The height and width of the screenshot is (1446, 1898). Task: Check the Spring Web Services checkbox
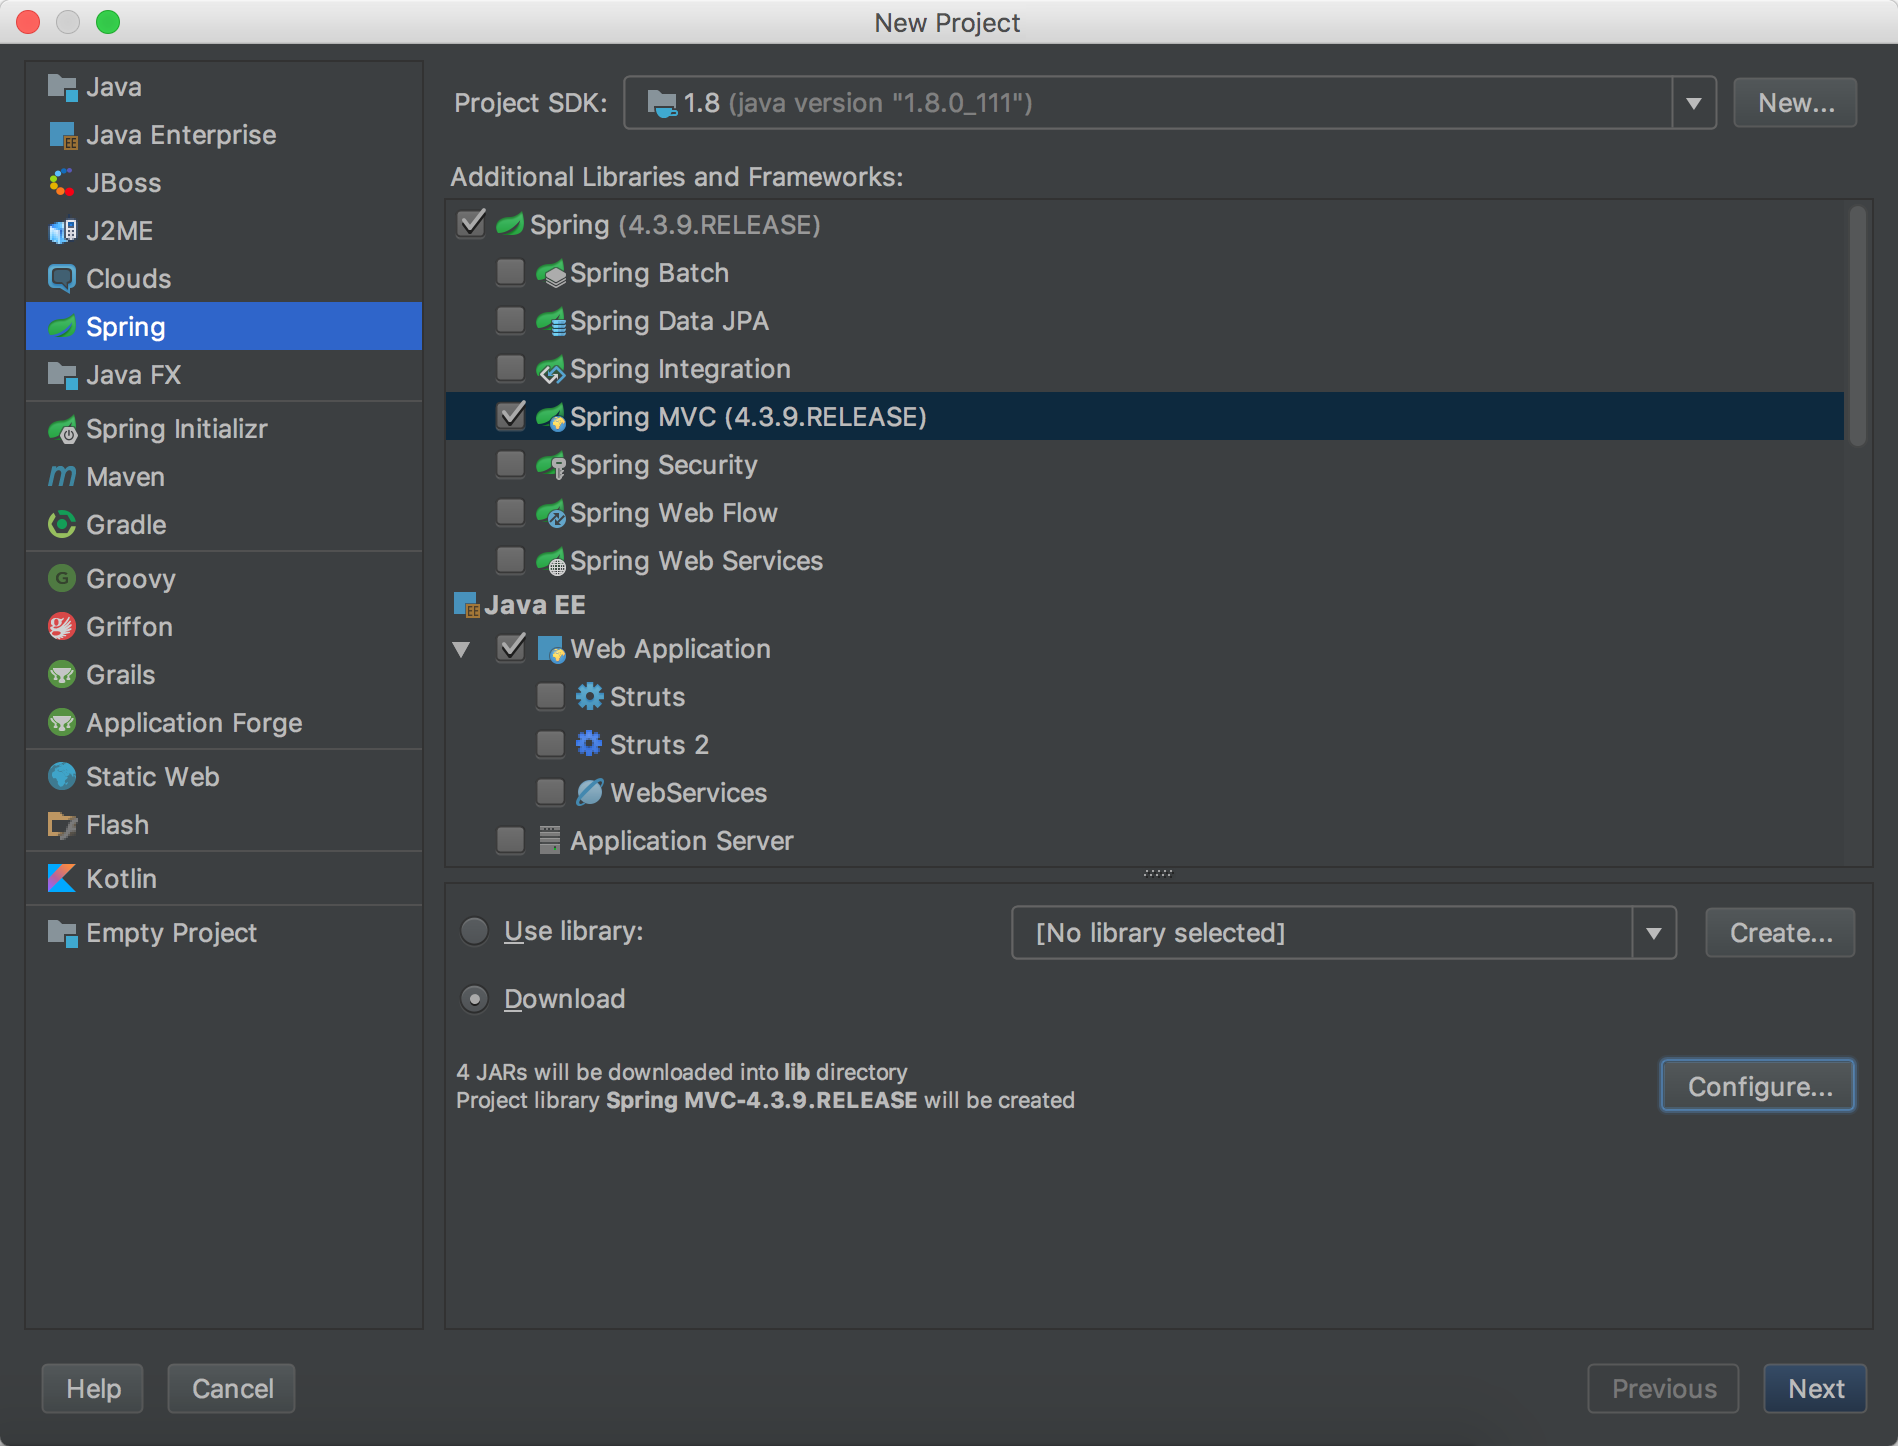pyautogui.click(x=511, y=560)
